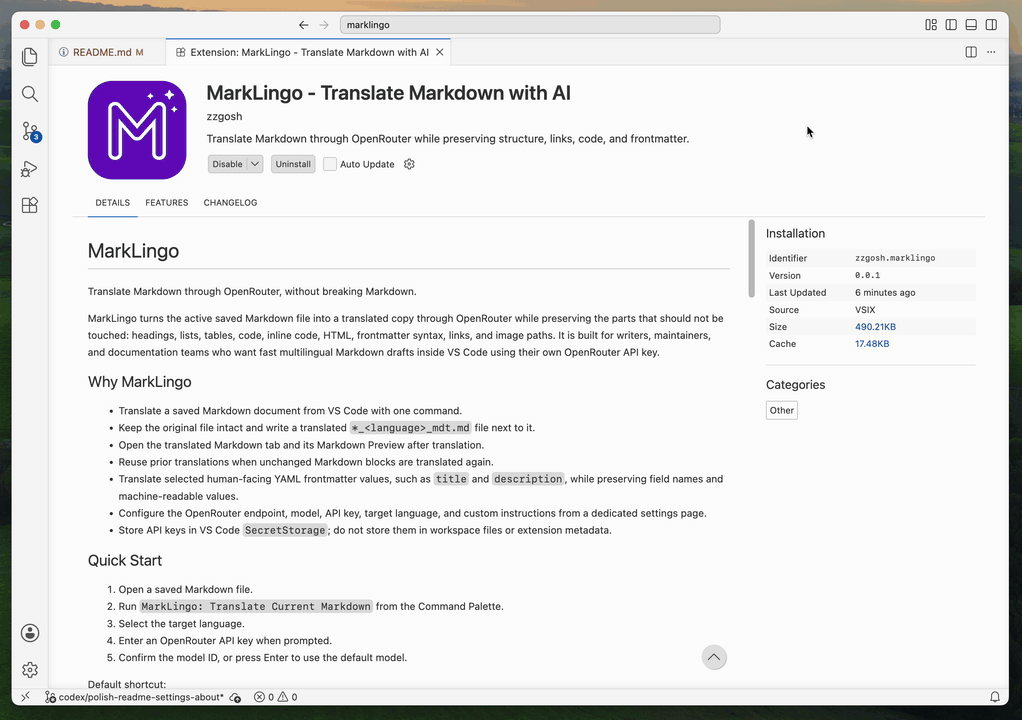The height and width of the screenshot is (720, 1022).
Task: Close the MarkLingo extension tab
Action: 440,52
